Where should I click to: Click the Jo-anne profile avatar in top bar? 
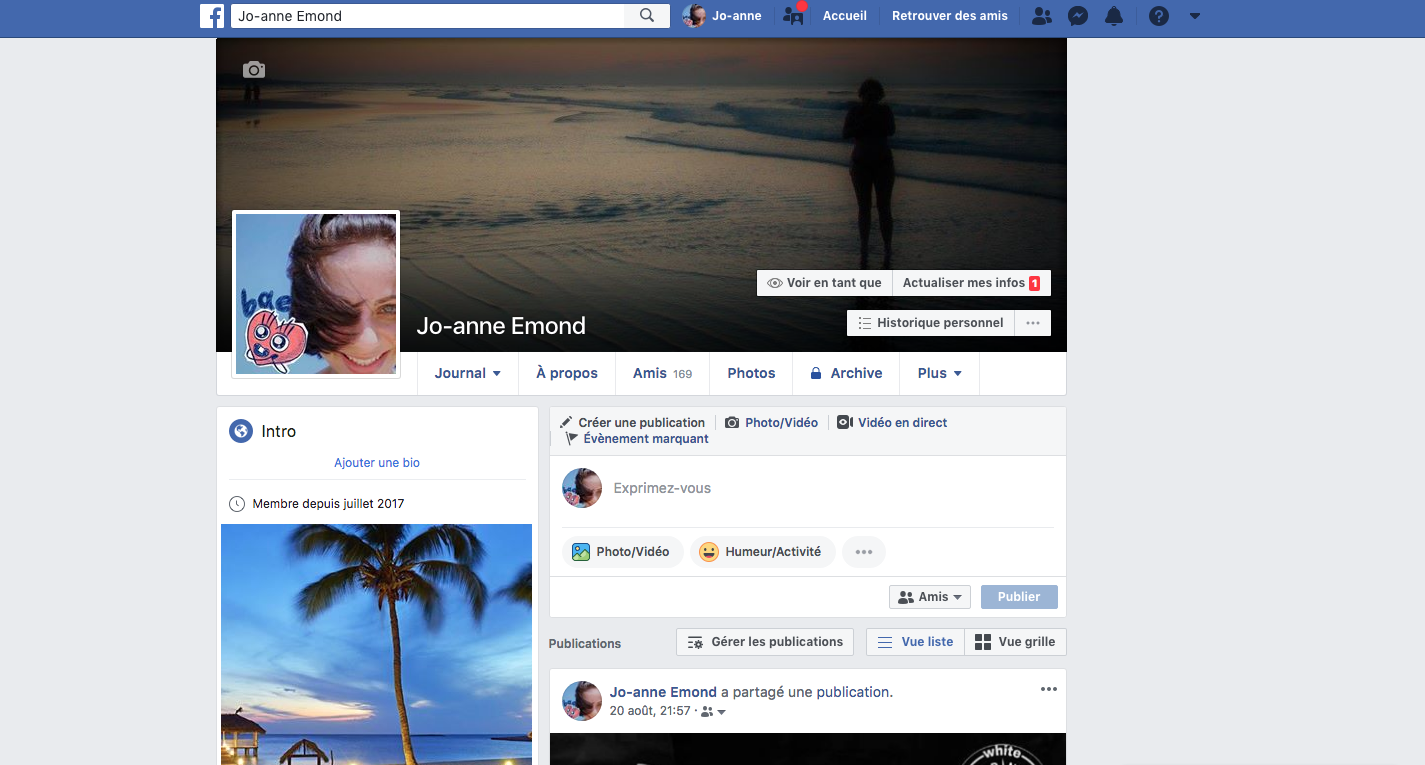(x=694, y=16)
